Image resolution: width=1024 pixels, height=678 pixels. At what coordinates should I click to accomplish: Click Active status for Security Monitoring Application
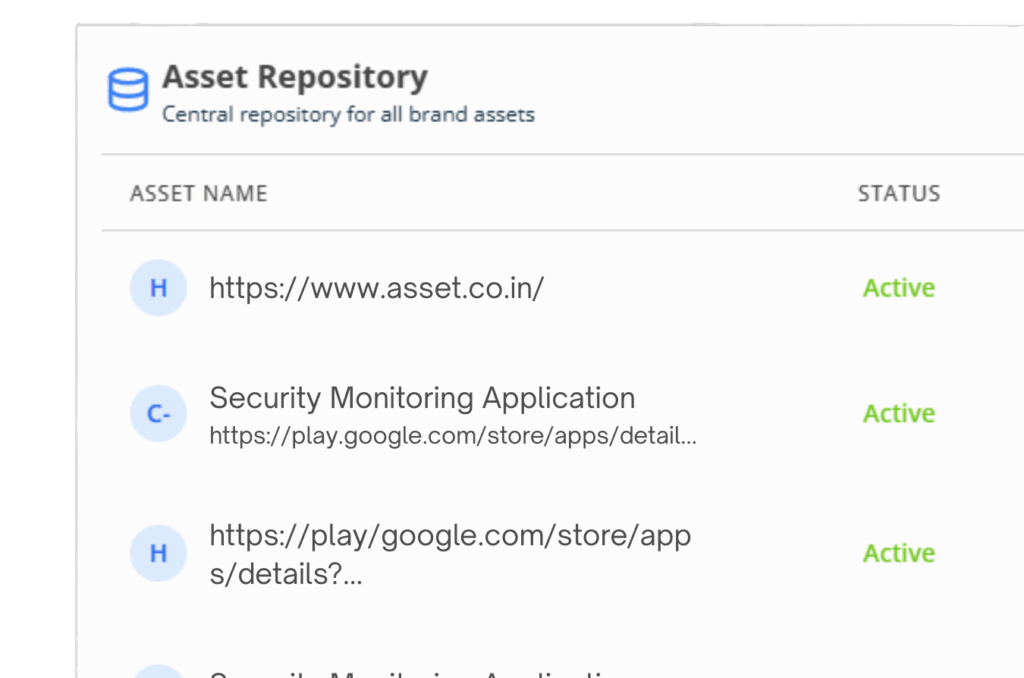click(898, 413)
